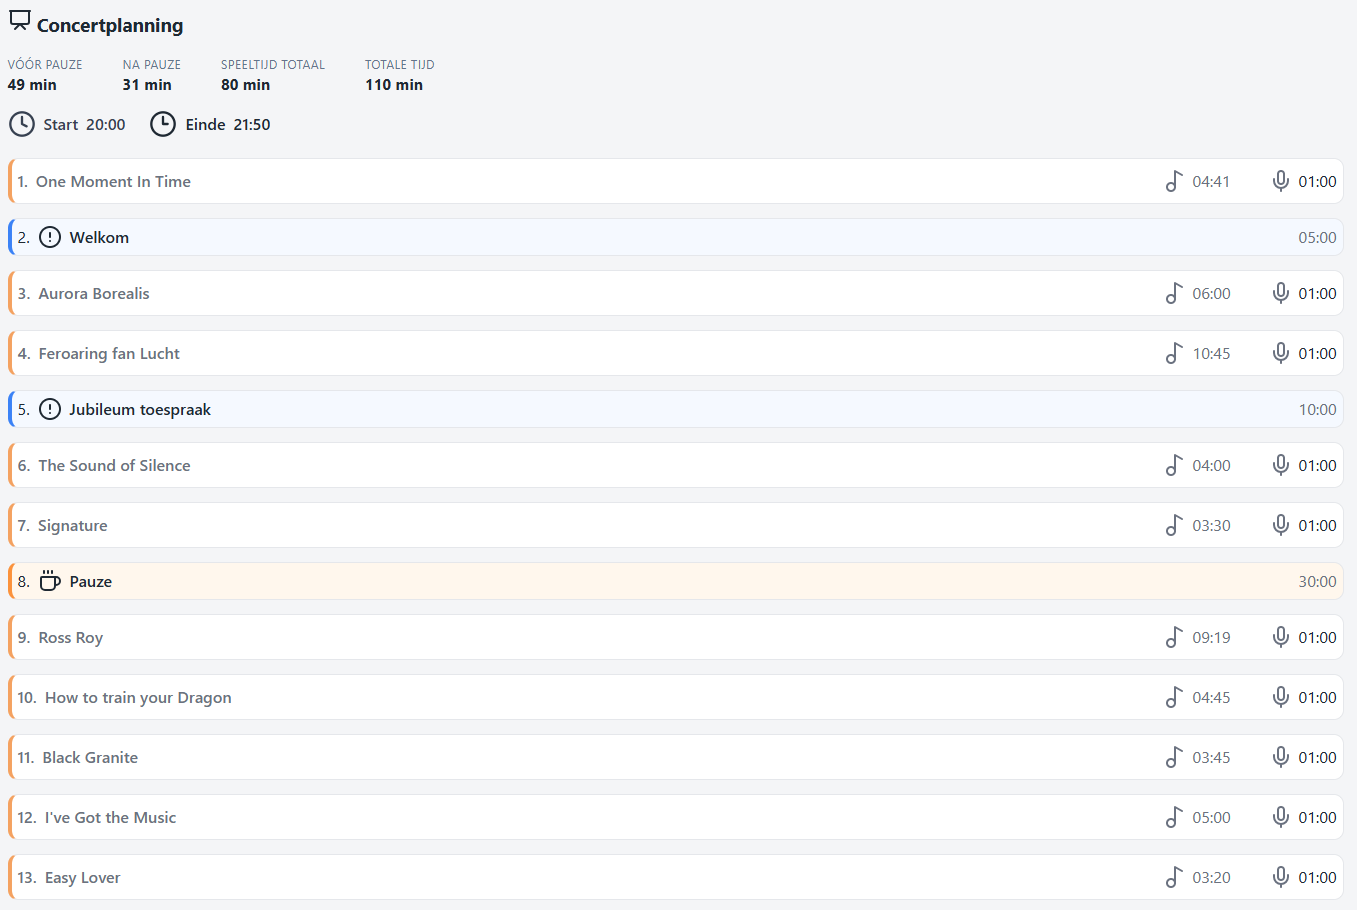Select the Black Granite title
Image resolution: width=1357 pixels, height=910 pixels.
90,757
